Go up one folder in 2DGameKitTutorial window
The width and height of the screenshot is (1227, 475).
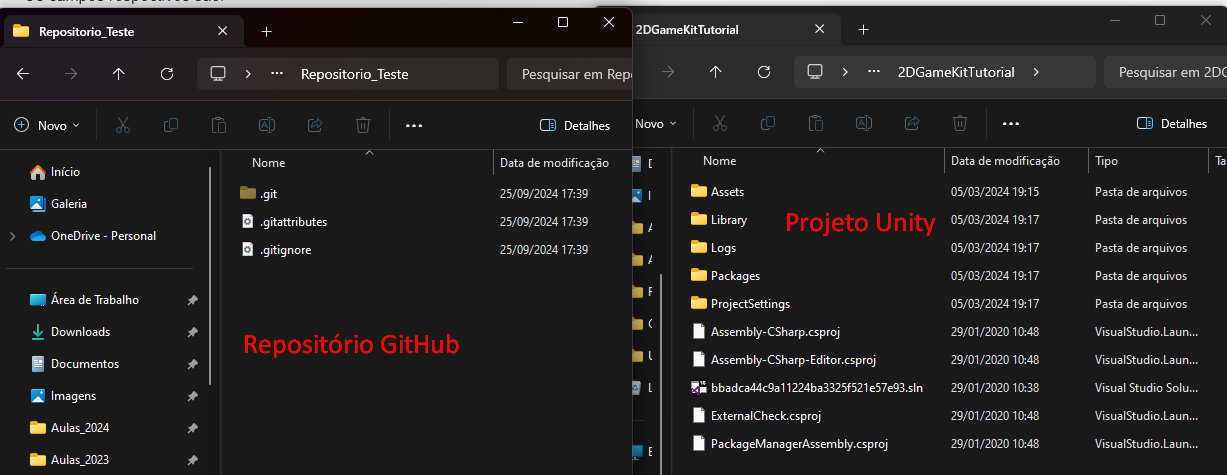[715, 72]
